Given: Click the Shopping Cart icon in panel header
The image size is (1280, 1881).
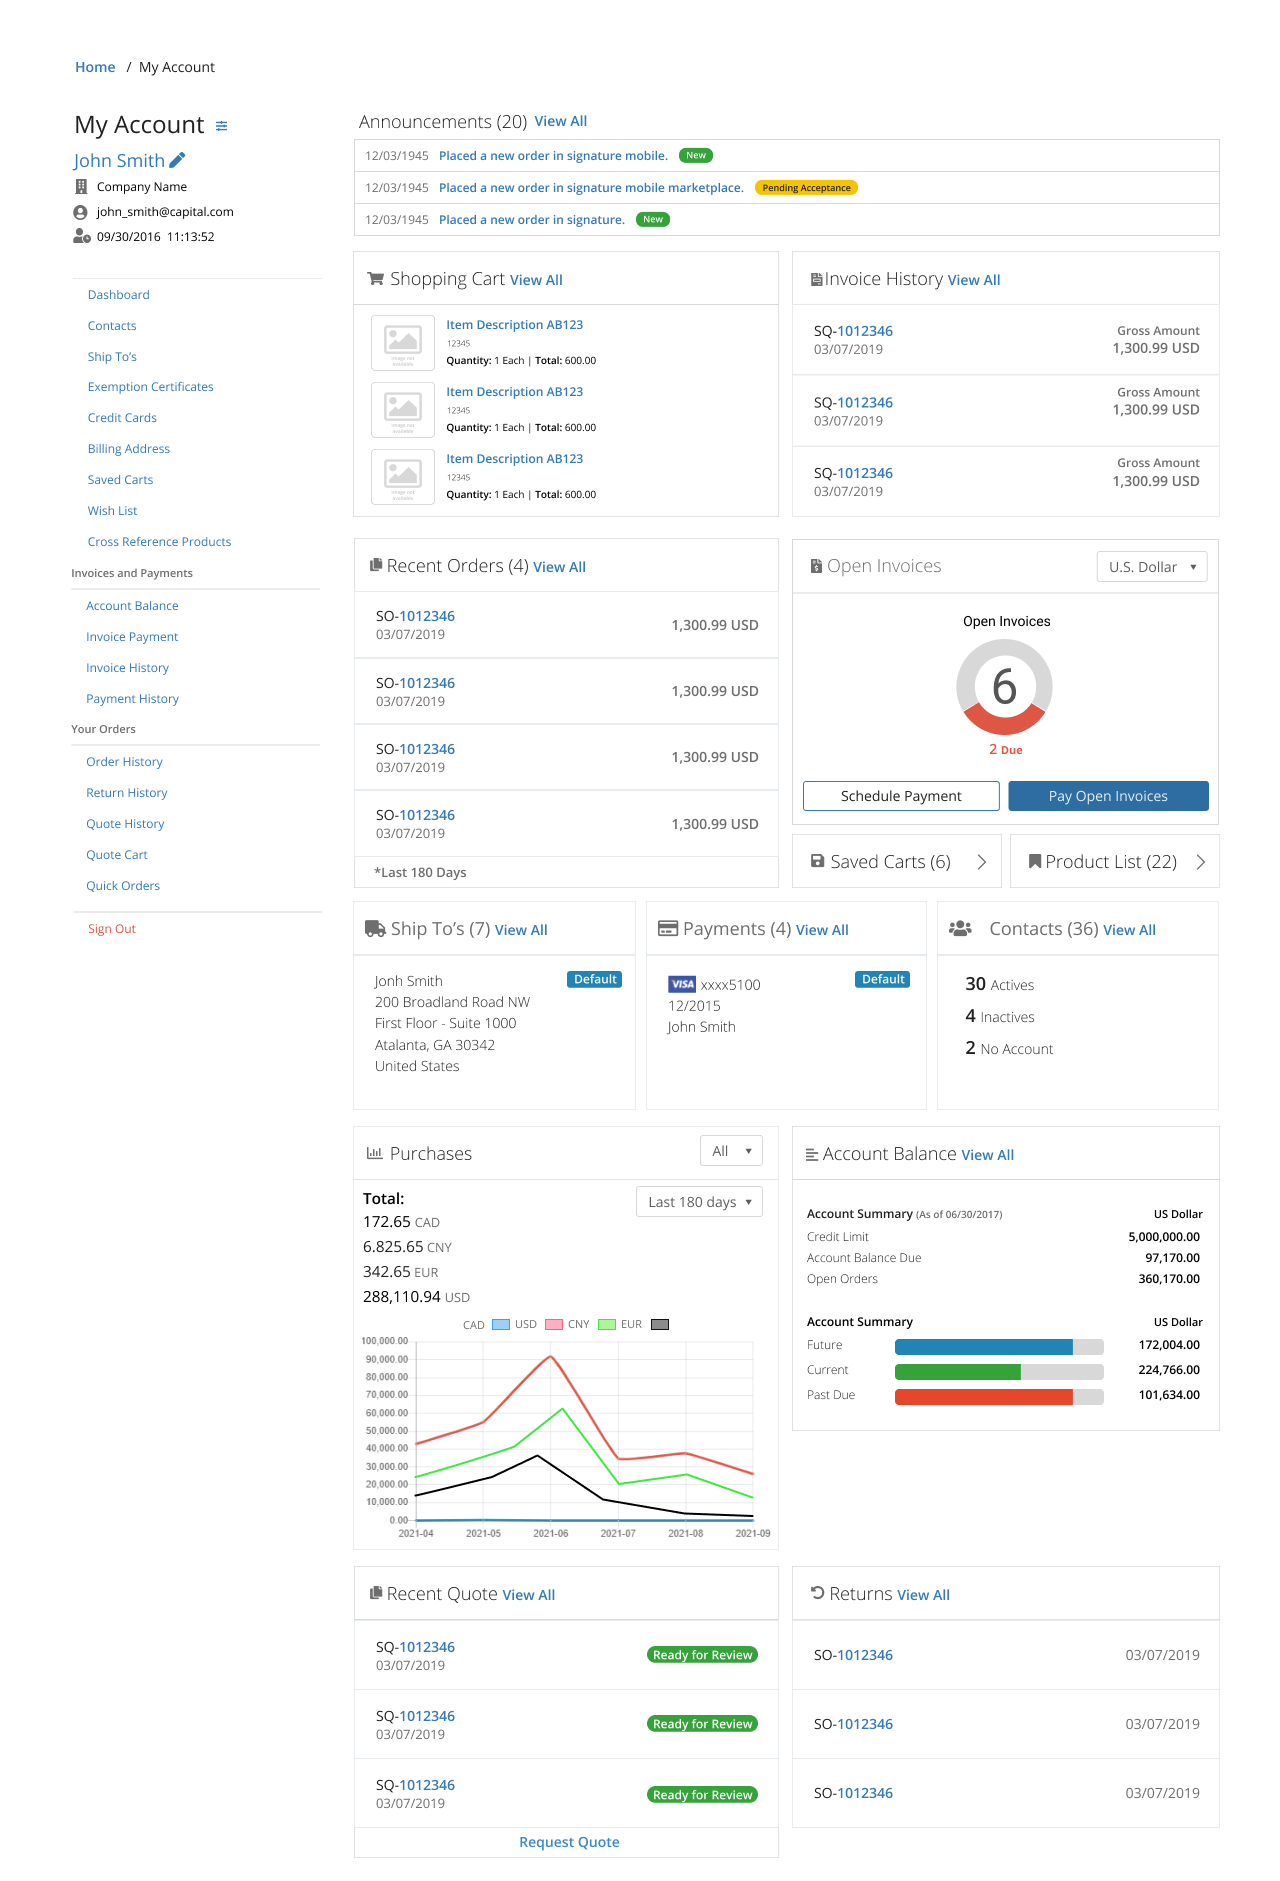Looking at the screenshot, I should point(376,279).
